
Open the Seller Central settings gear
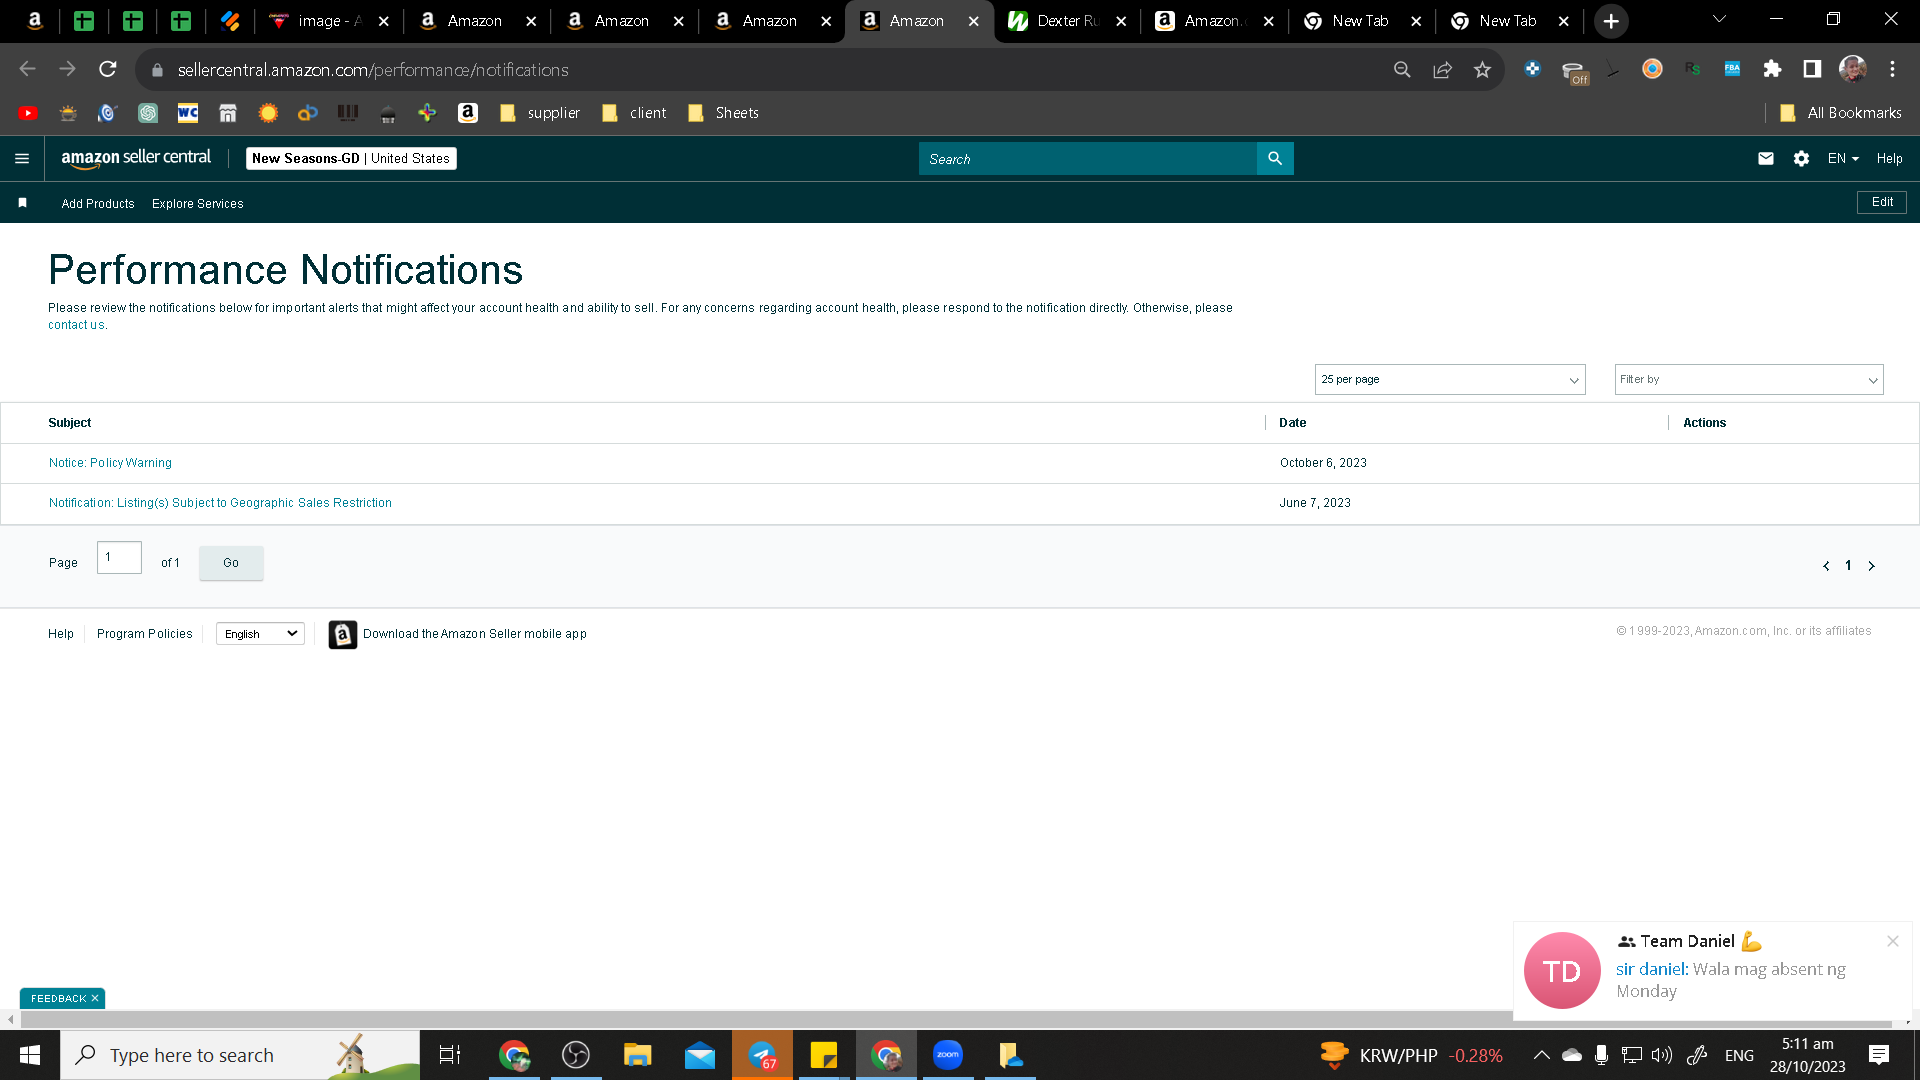pos(1801,158)
